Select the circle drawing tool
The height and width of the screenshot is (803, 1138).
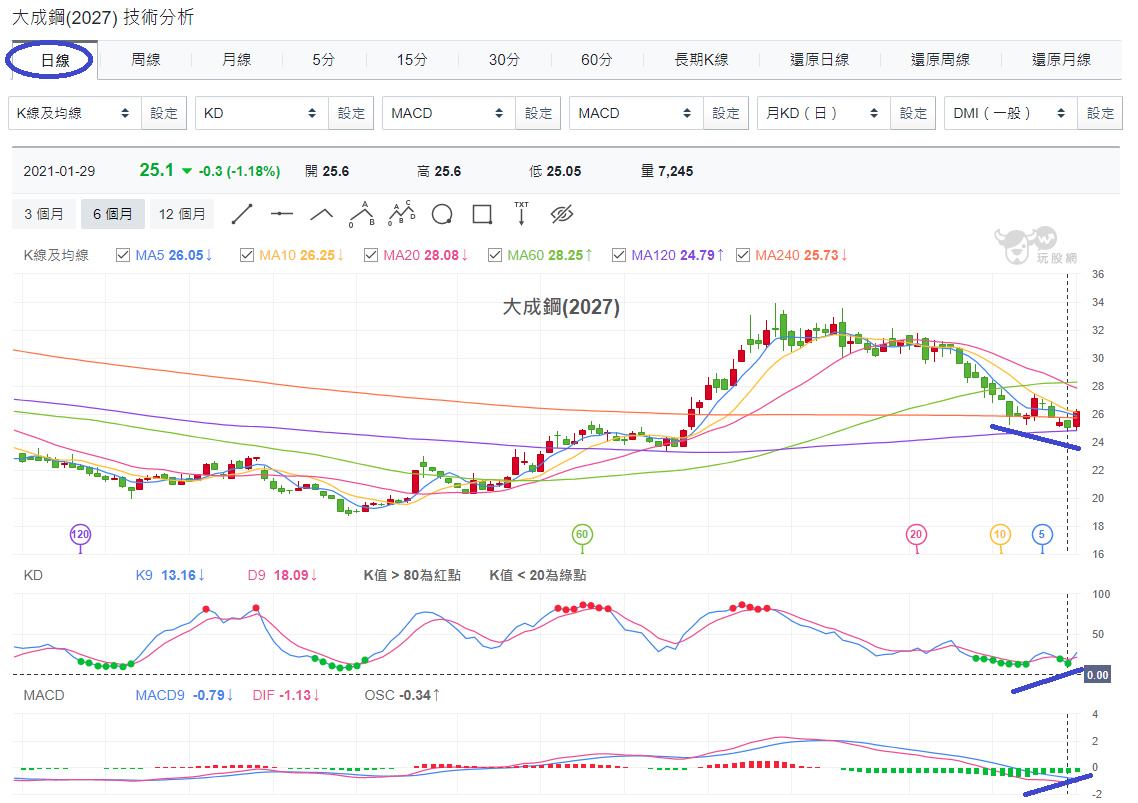[x=442, y=214]
